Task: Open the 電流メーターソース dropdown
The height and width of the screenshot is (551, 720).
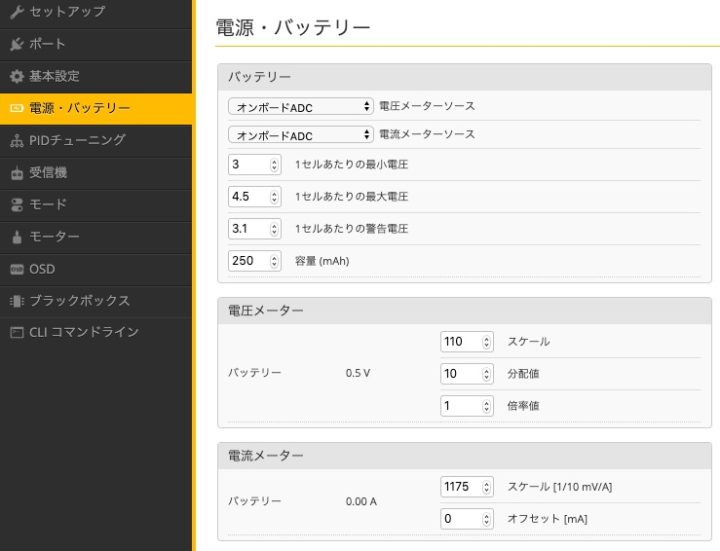Action: [301, 135]
